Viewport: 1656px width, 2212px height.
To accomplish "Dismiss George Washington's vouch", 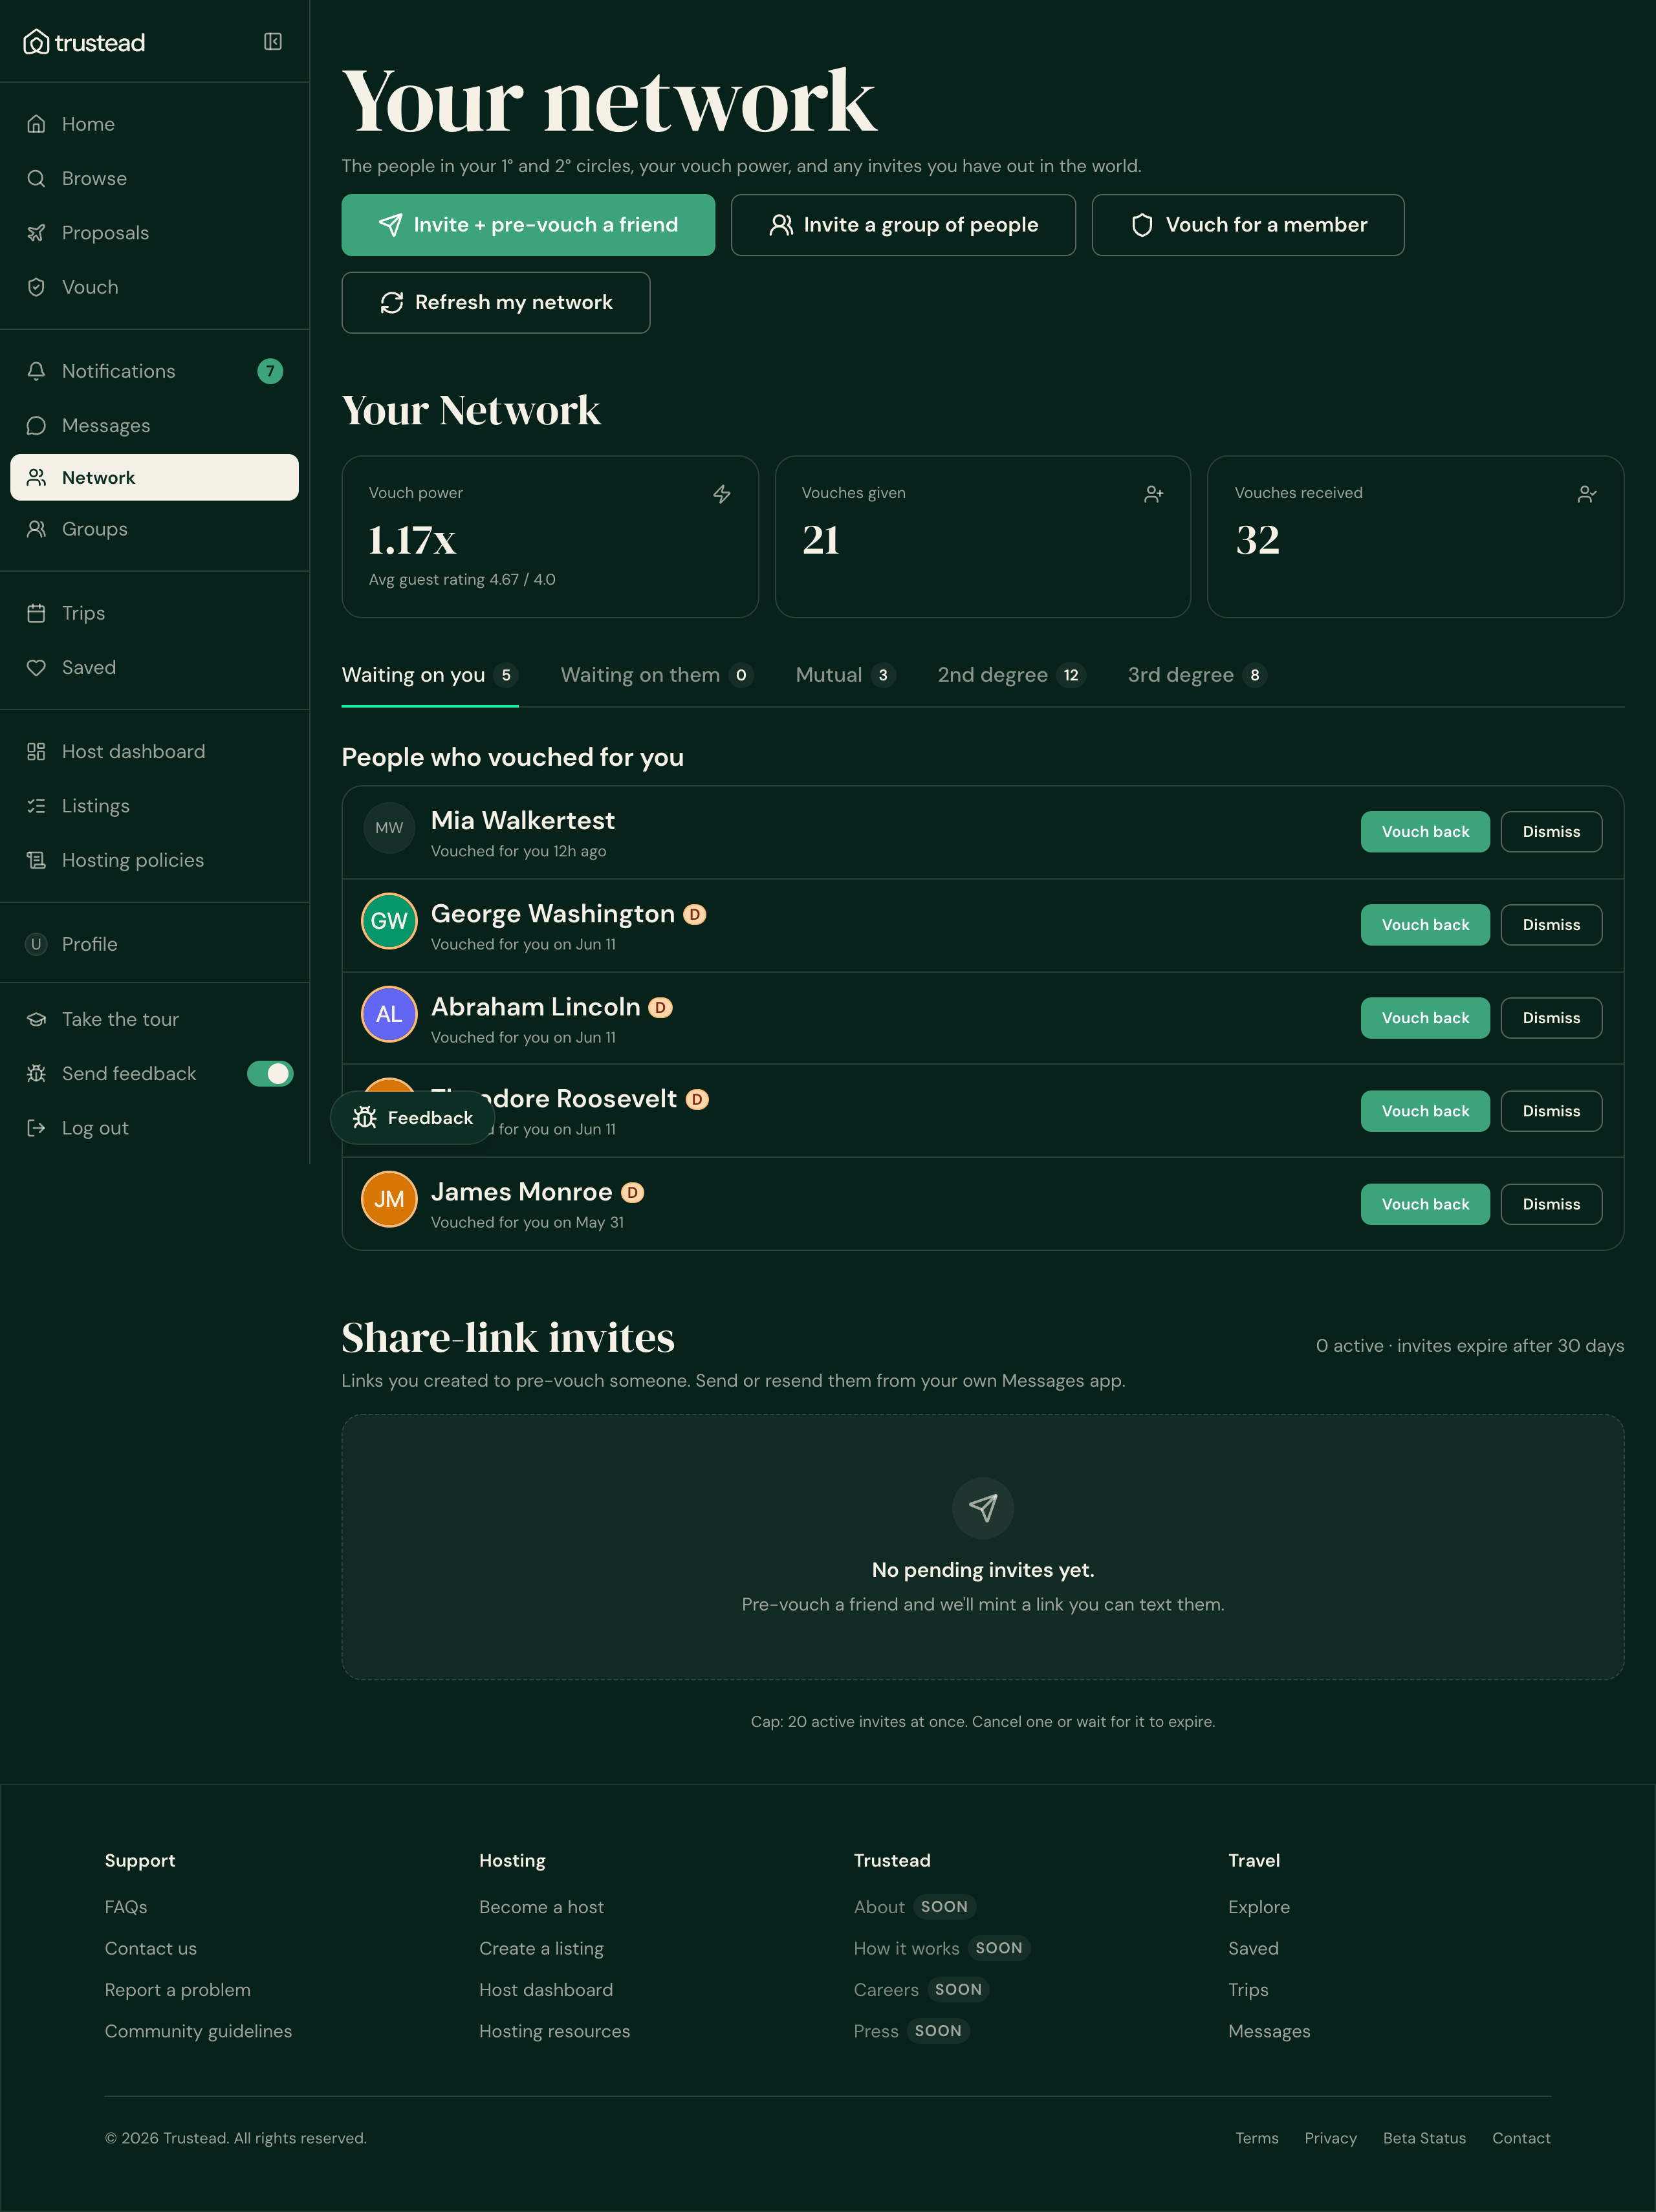I will (x=1551, y=925).
